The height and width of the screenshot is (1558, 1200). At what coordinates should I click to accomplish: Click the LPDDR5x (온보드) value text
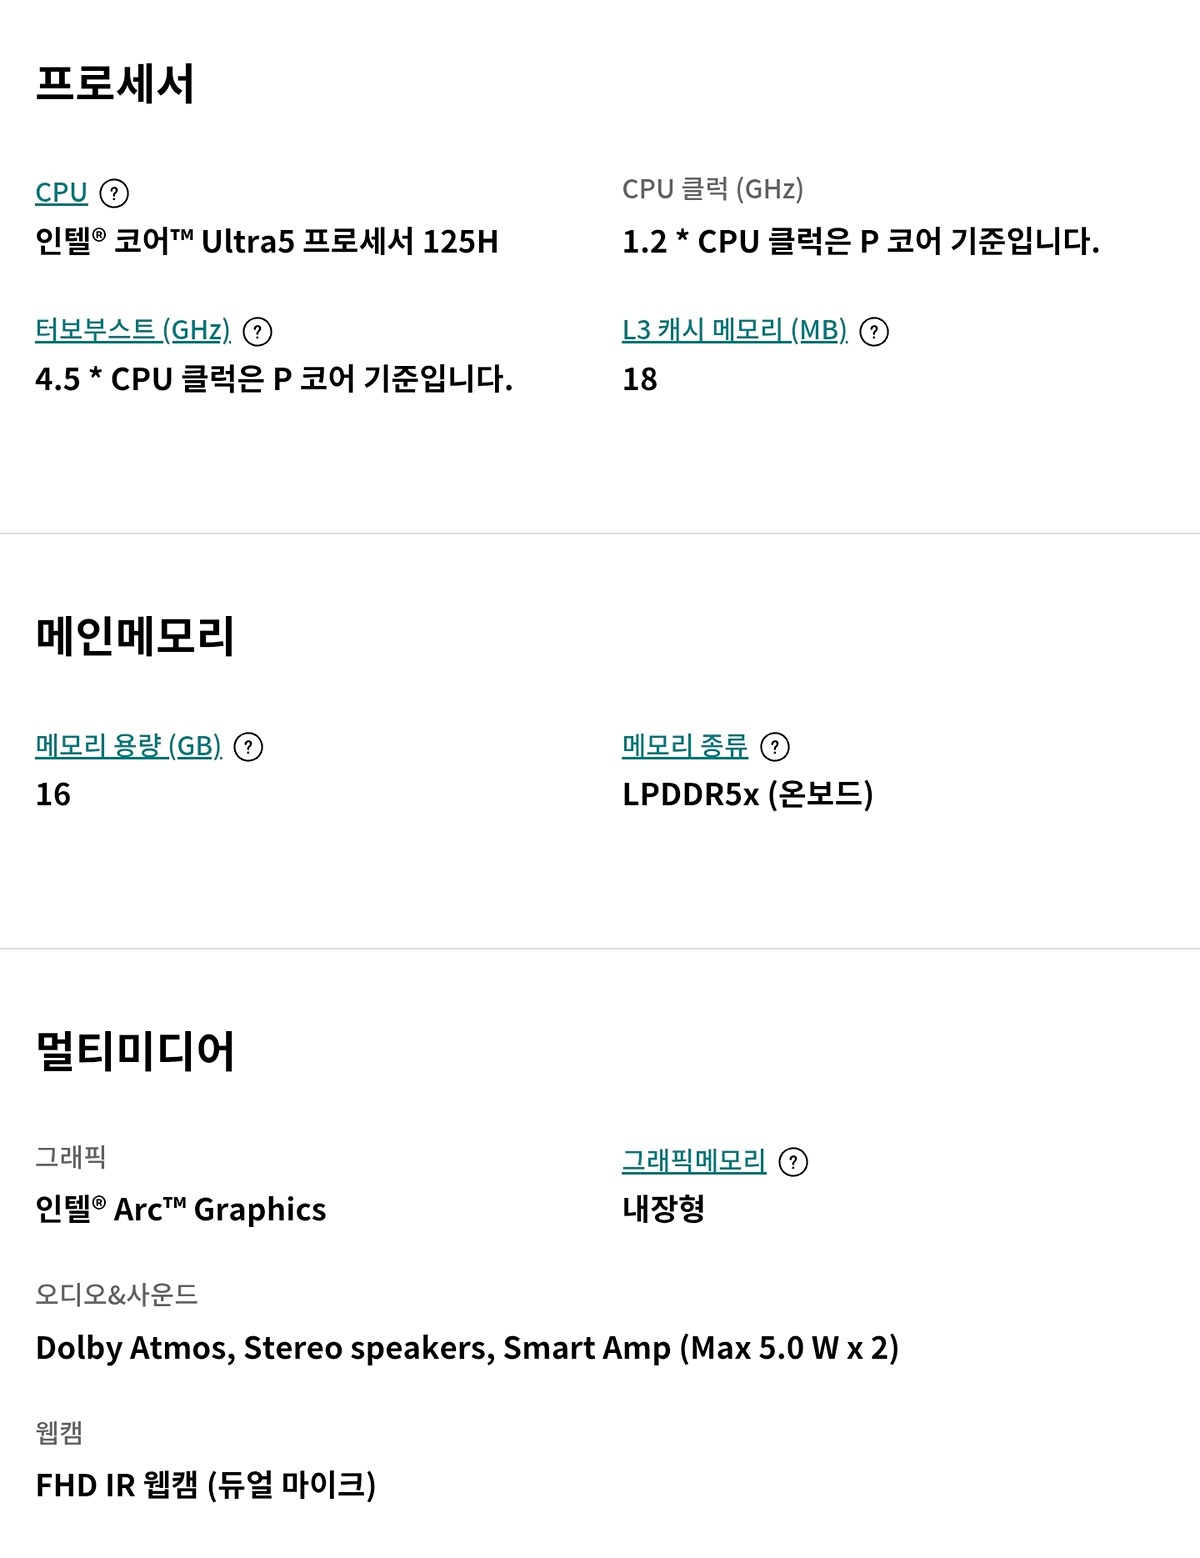tap(747, 795)
